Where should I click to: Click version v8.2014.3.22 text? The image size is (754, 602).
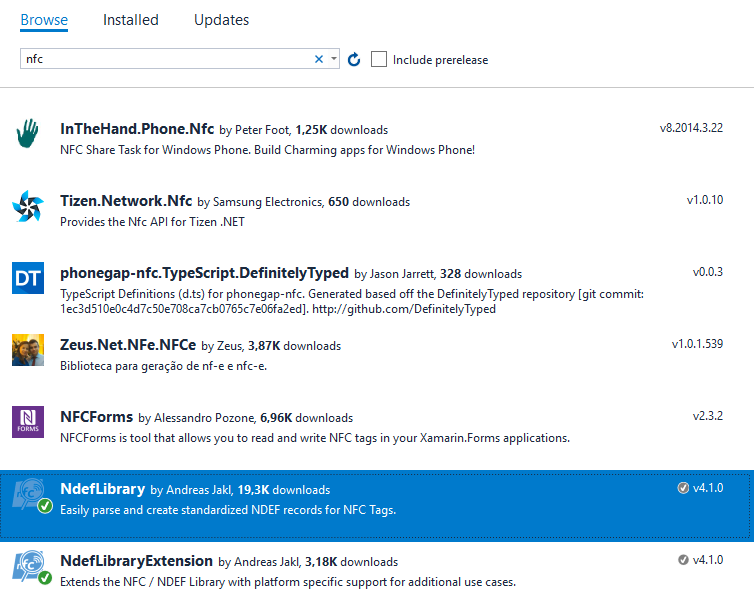point(691,128)
